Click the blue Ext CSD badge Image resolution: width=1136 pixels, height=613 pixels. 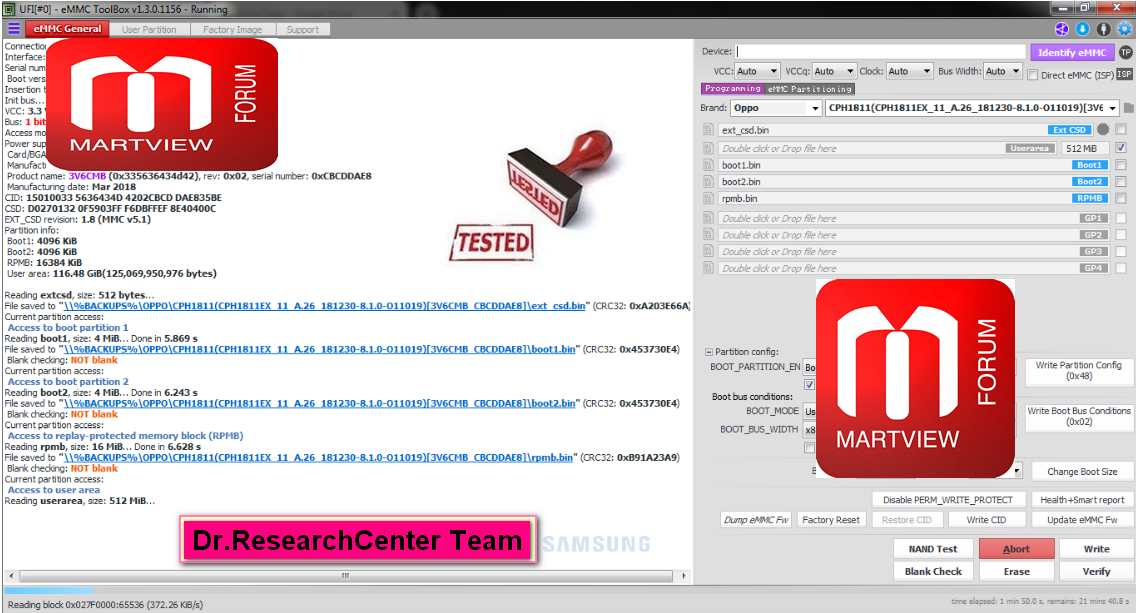pos(1069,130)
